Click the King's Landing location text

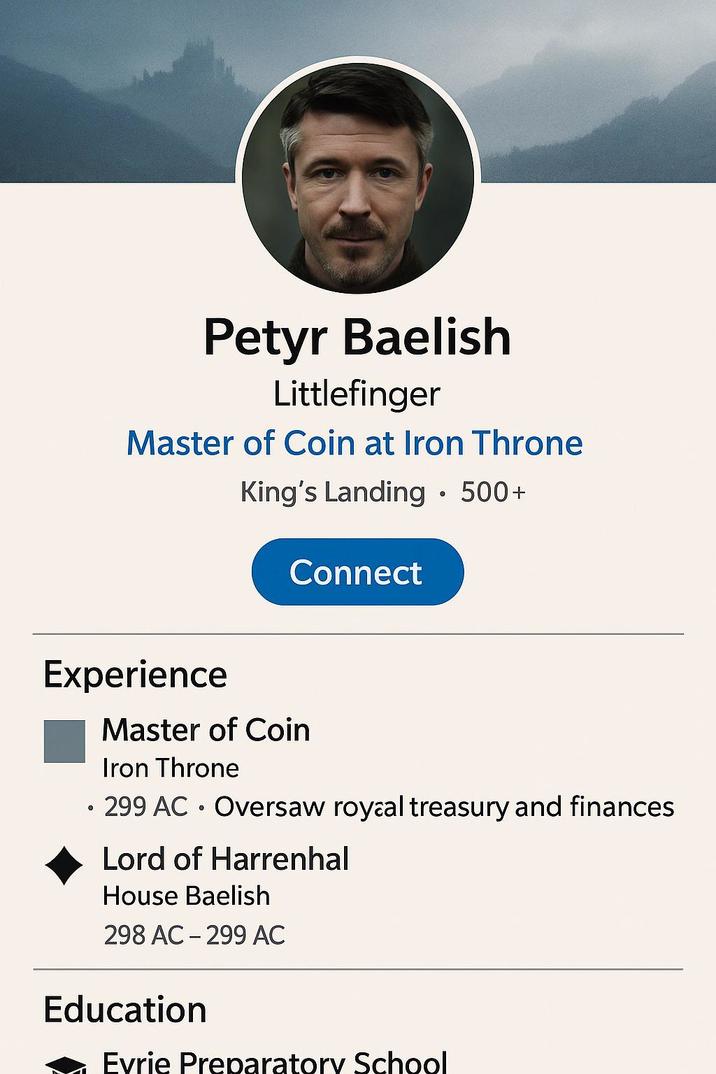[332, 492]
